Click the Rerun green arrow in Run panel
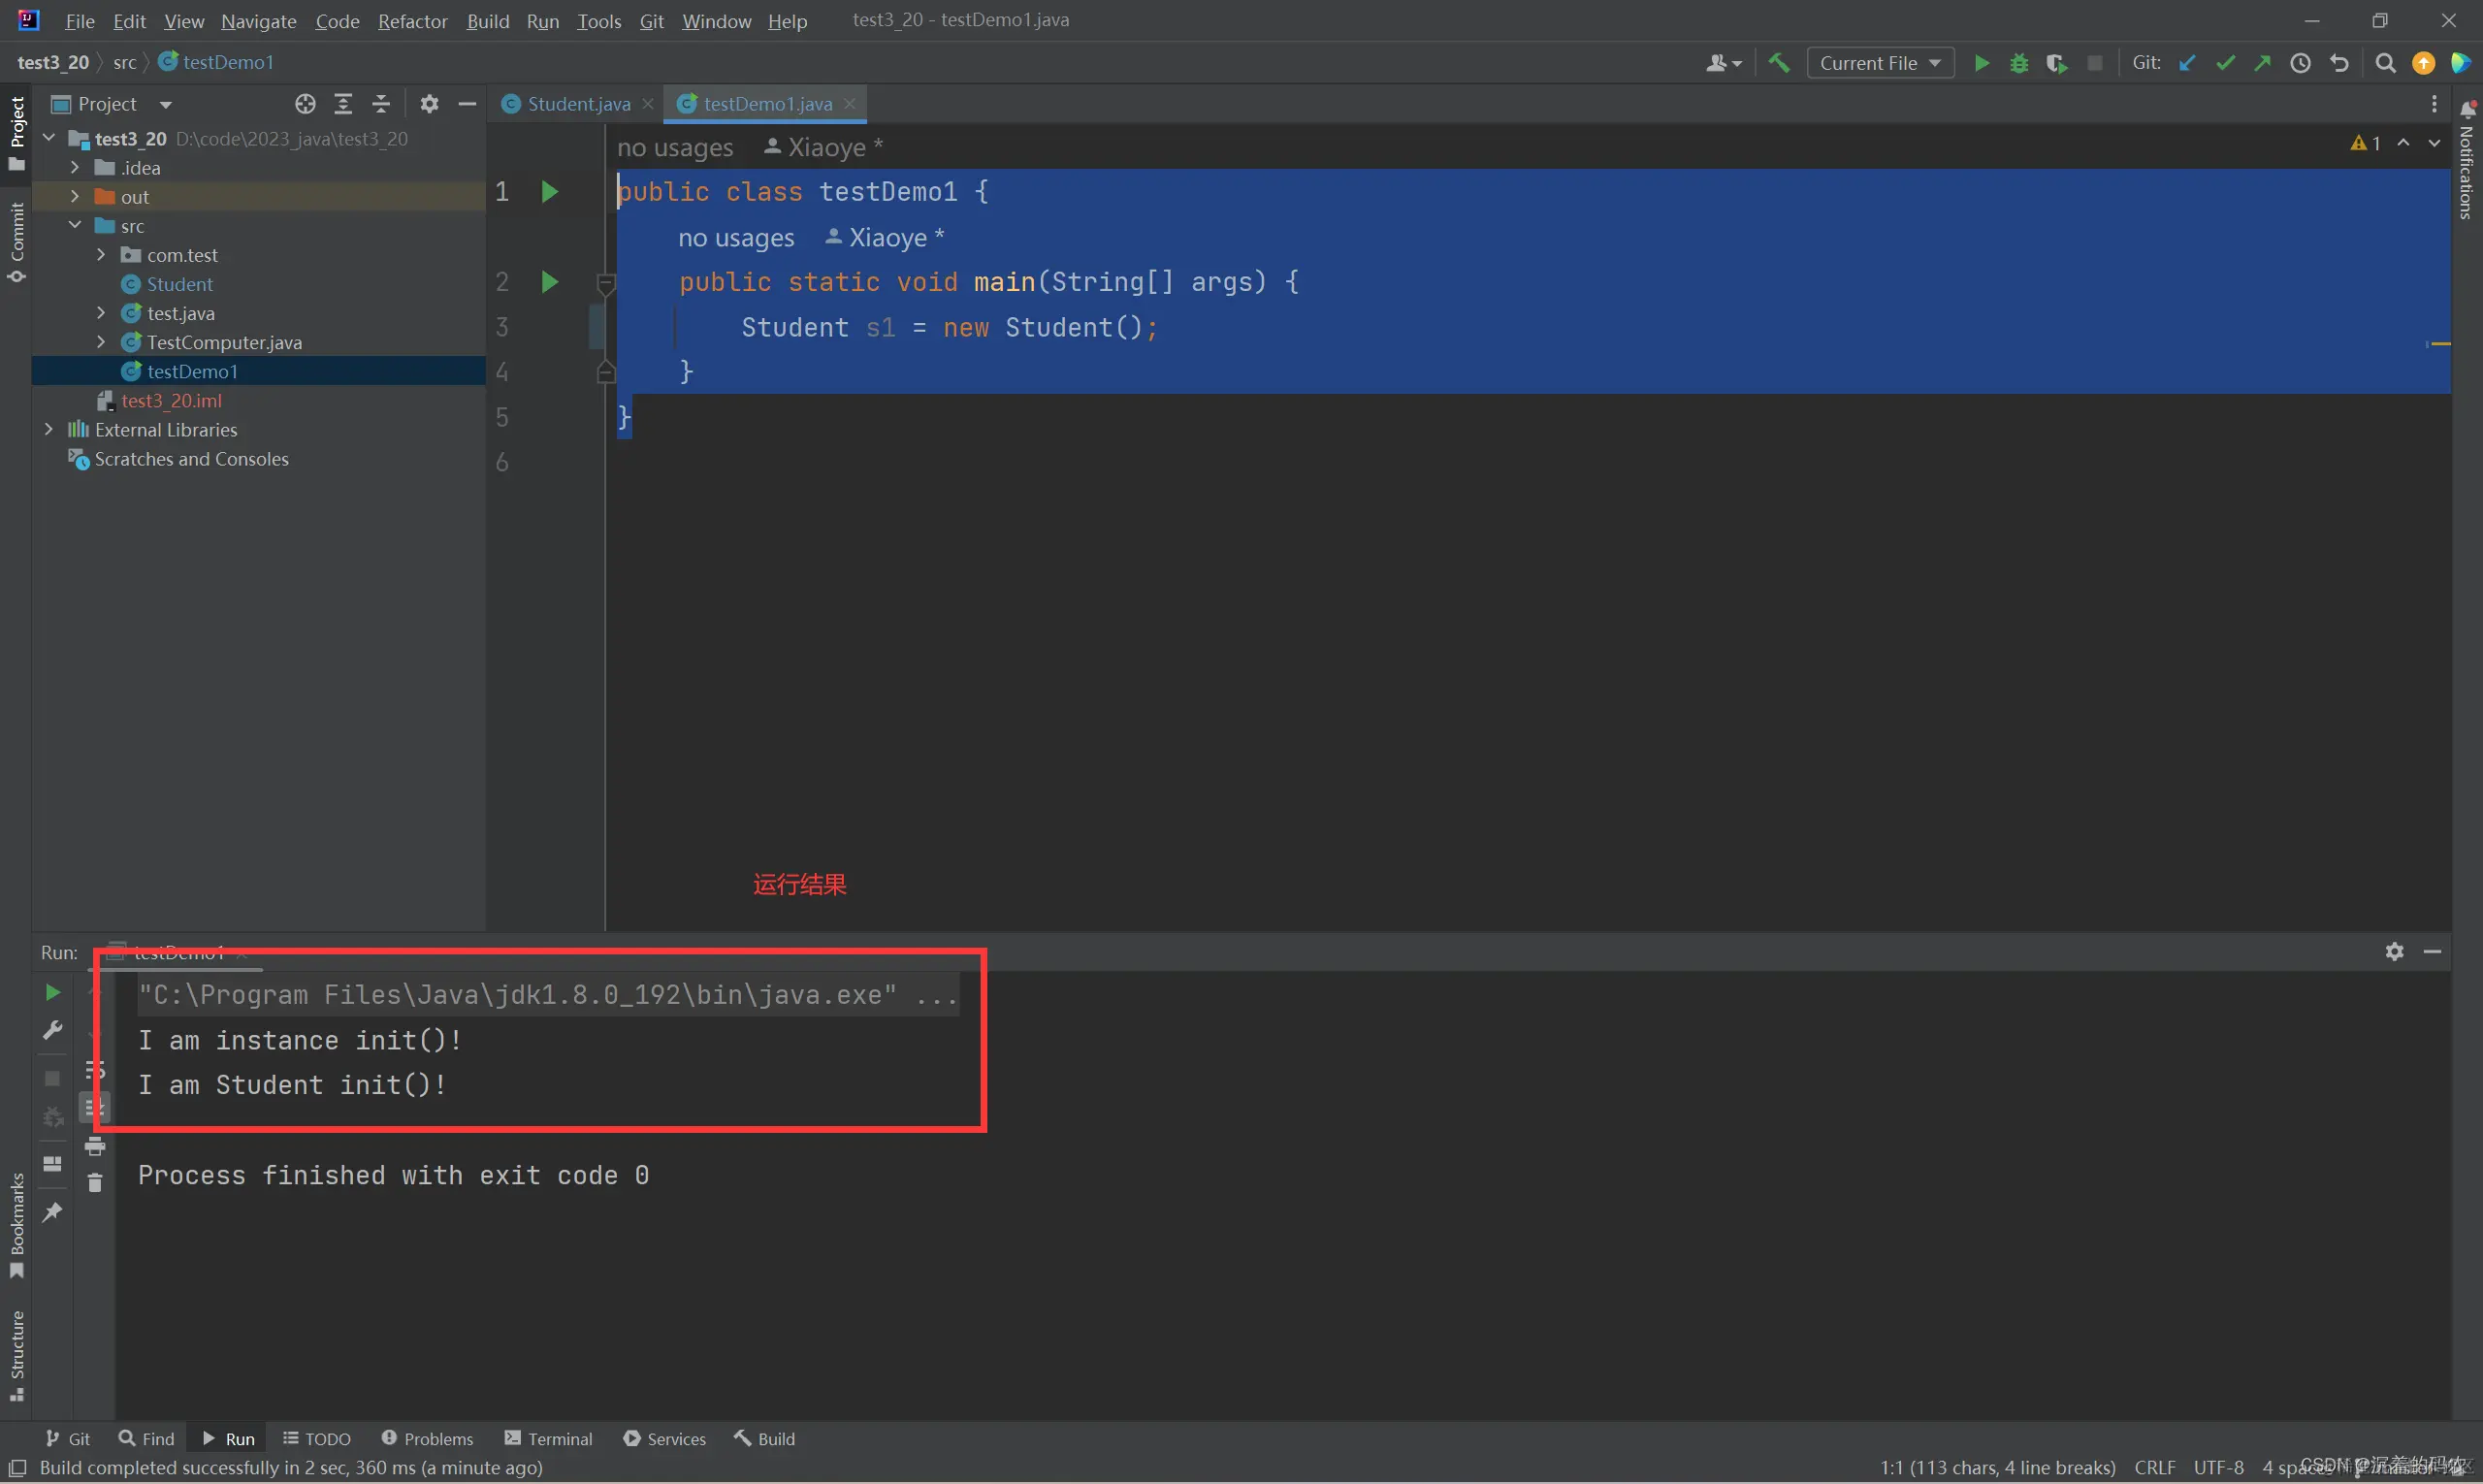Image resolution: width=2483 pixels, height=1484 pixels. coord(53,992)
